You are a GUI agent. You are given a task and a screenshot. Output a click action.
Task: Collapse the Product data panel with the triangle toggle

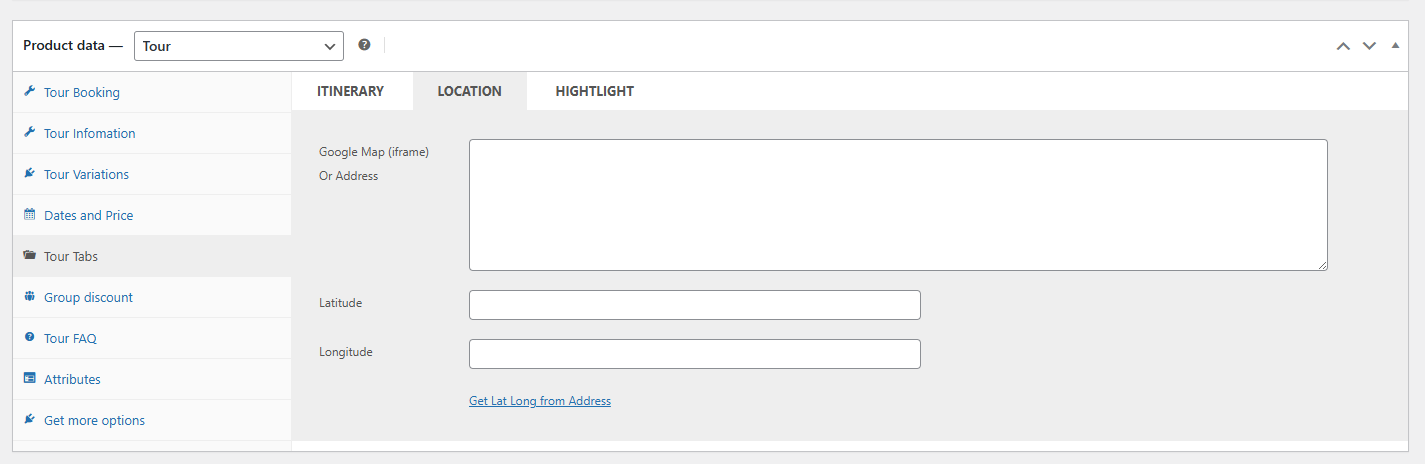[x=1395, y=45]
